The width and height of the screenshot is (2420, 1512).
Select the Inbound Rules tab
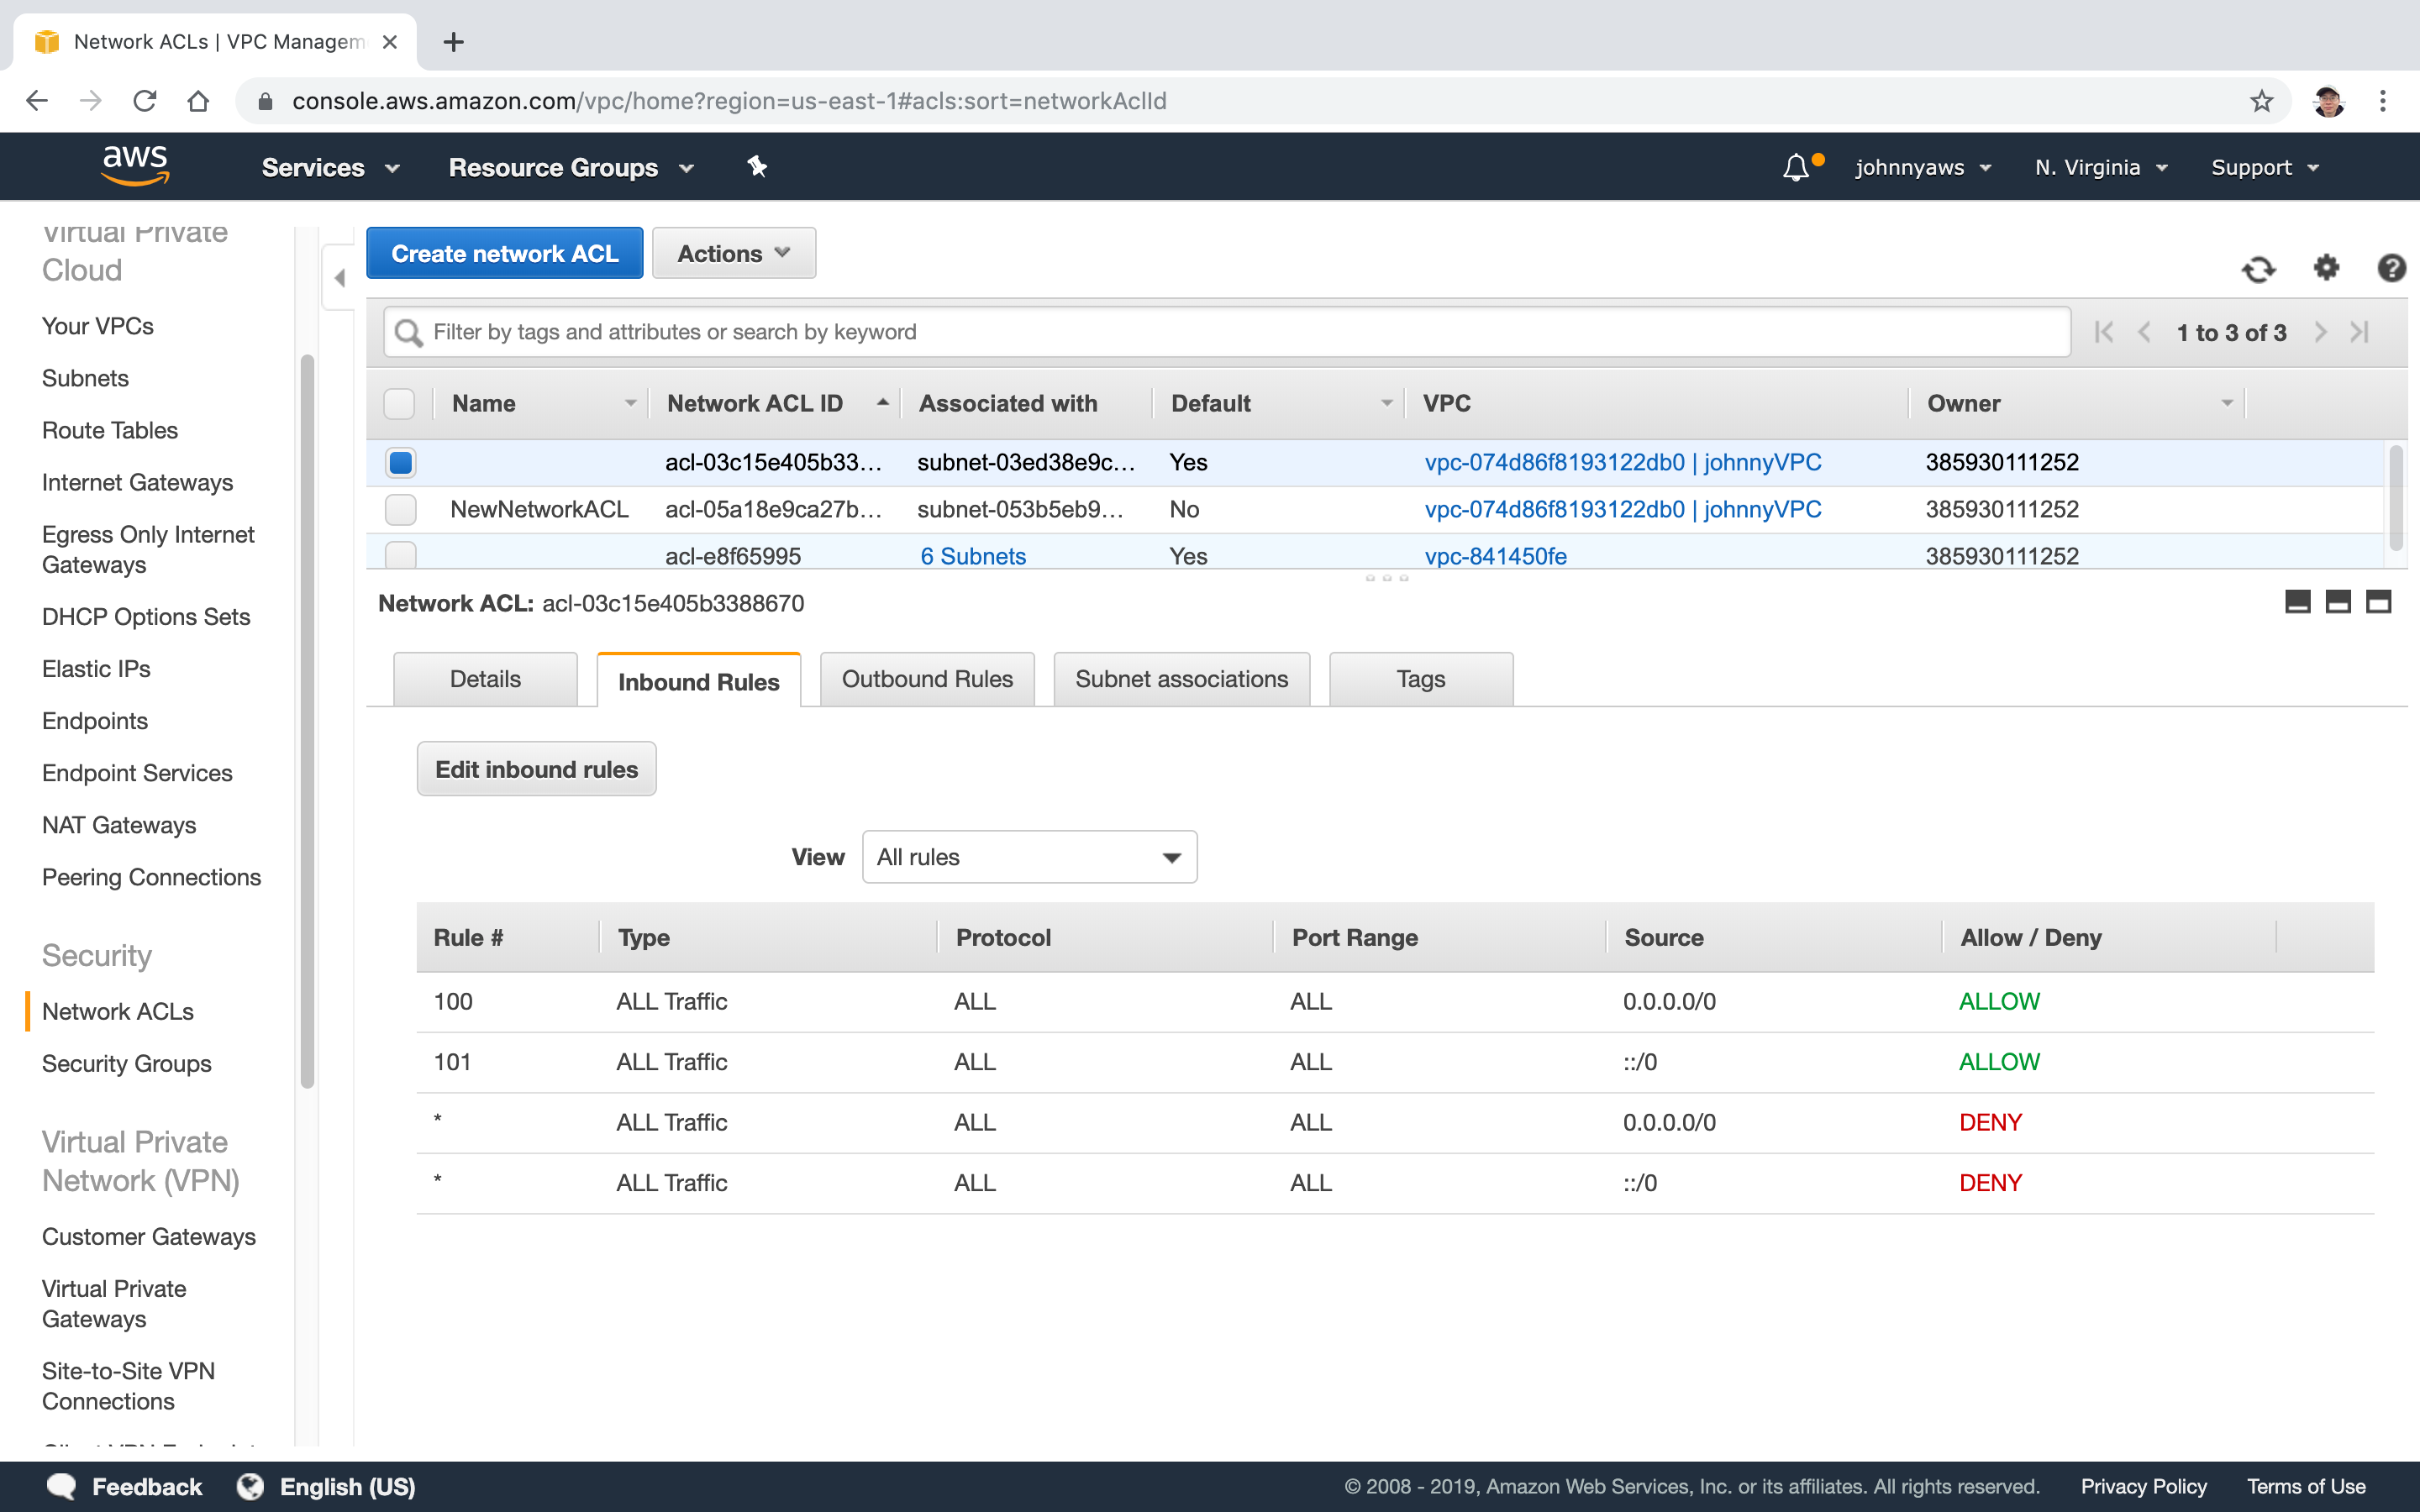tap(698, 681)
